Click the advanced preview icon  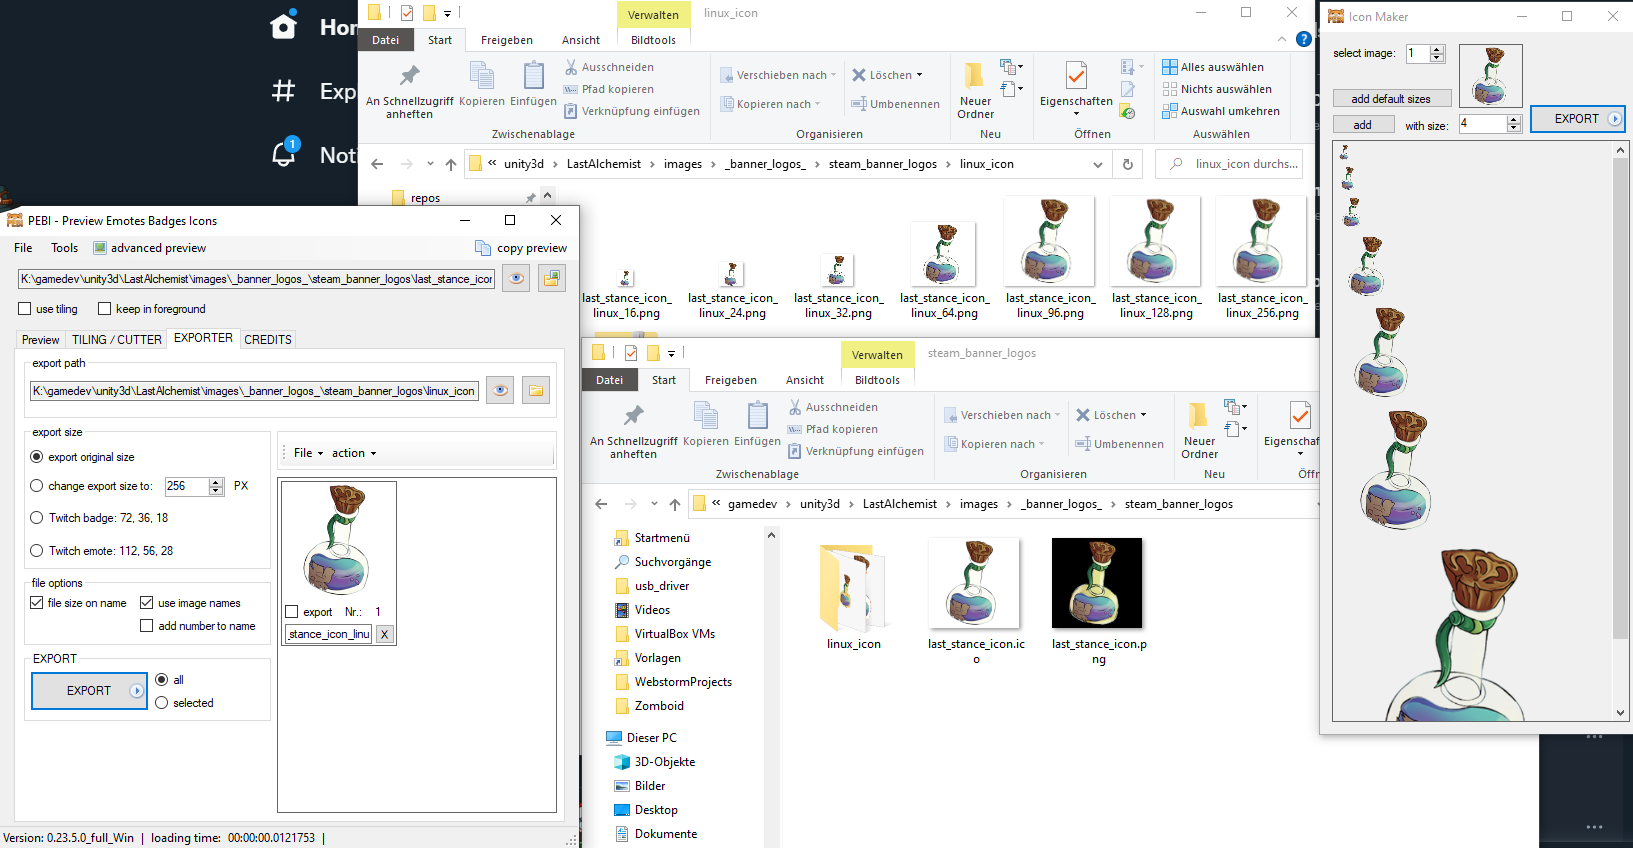click(x=100, y=248)
